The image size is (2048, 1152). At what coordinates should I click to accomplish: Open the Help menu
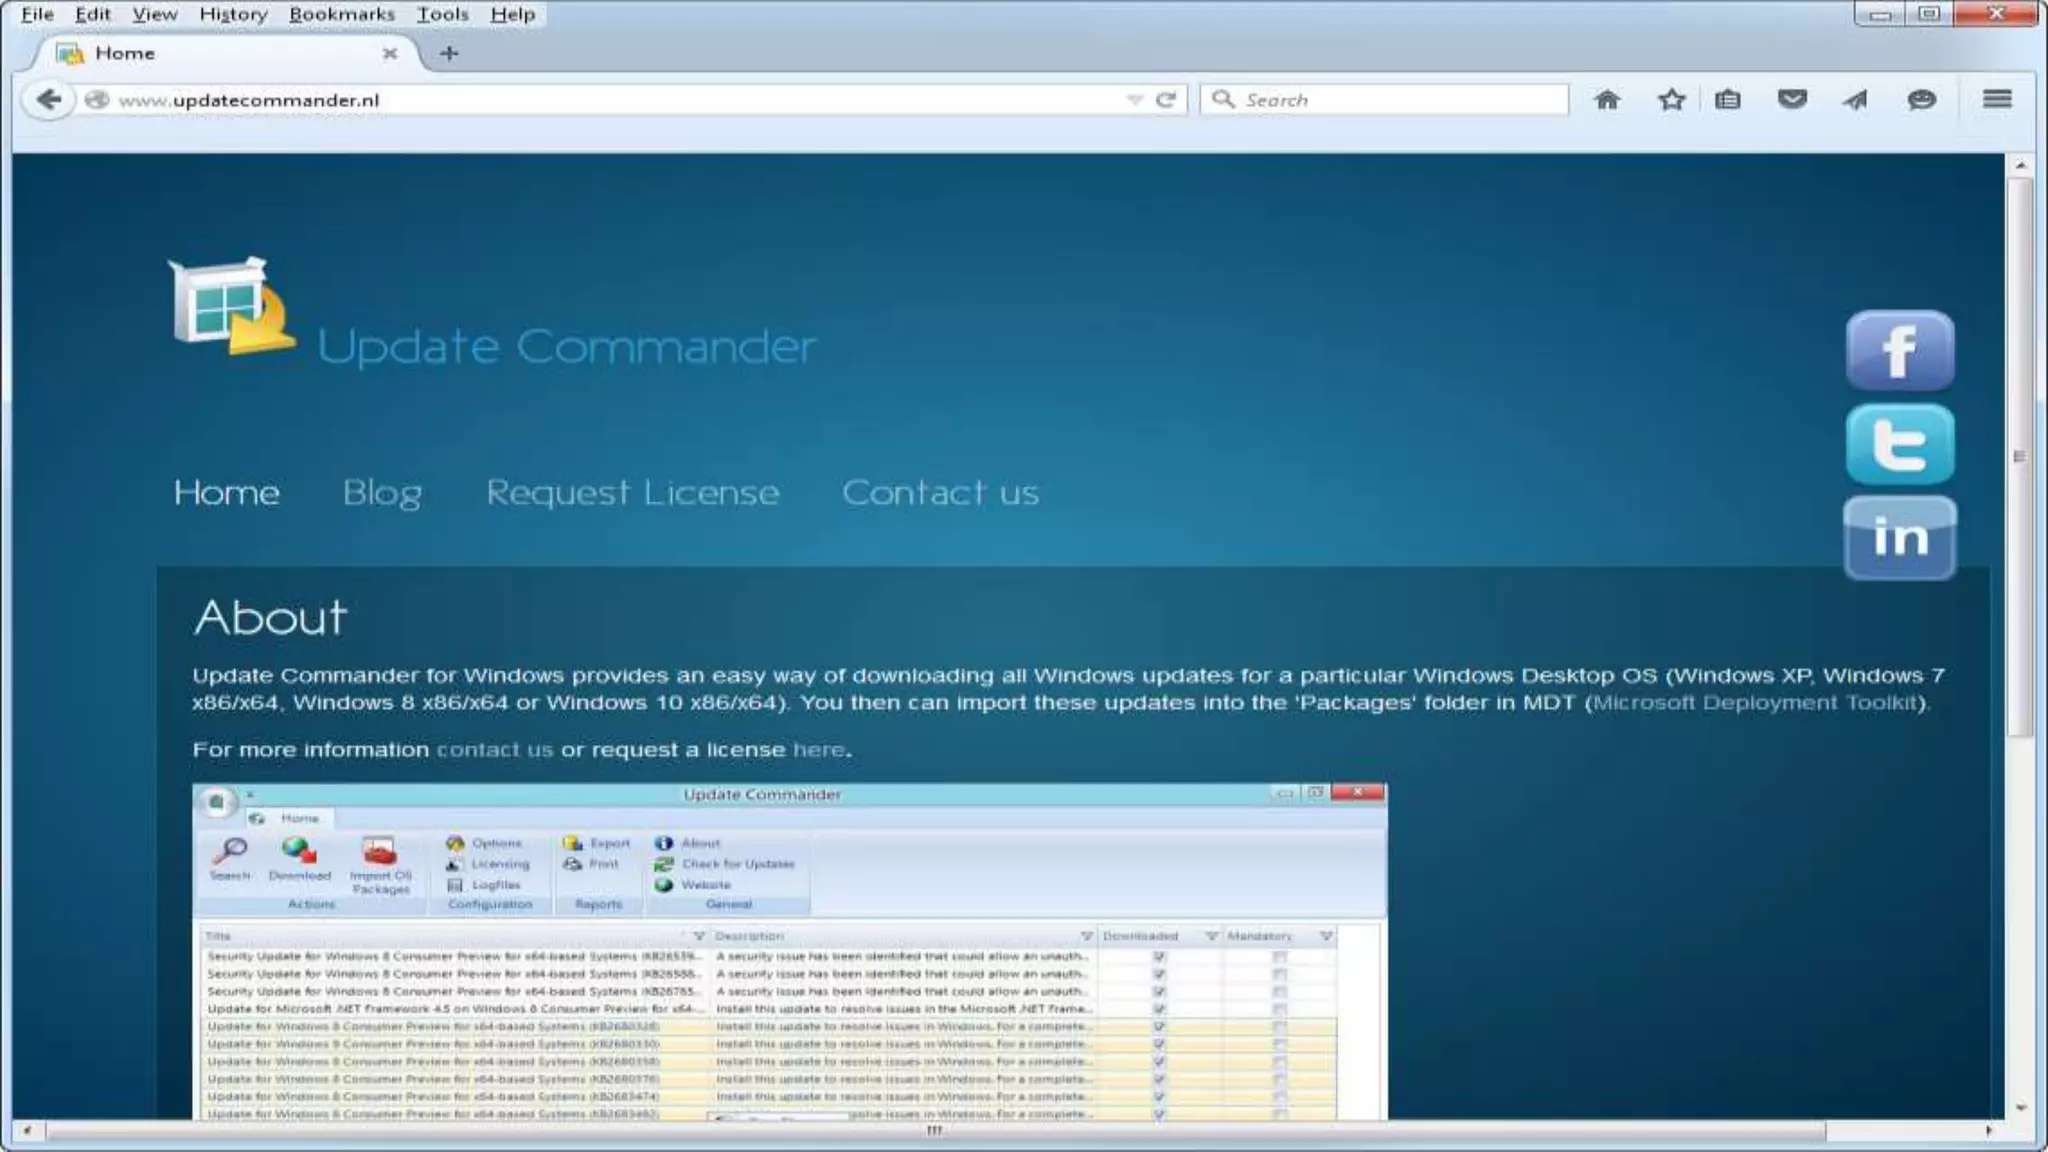click(513, 14)
